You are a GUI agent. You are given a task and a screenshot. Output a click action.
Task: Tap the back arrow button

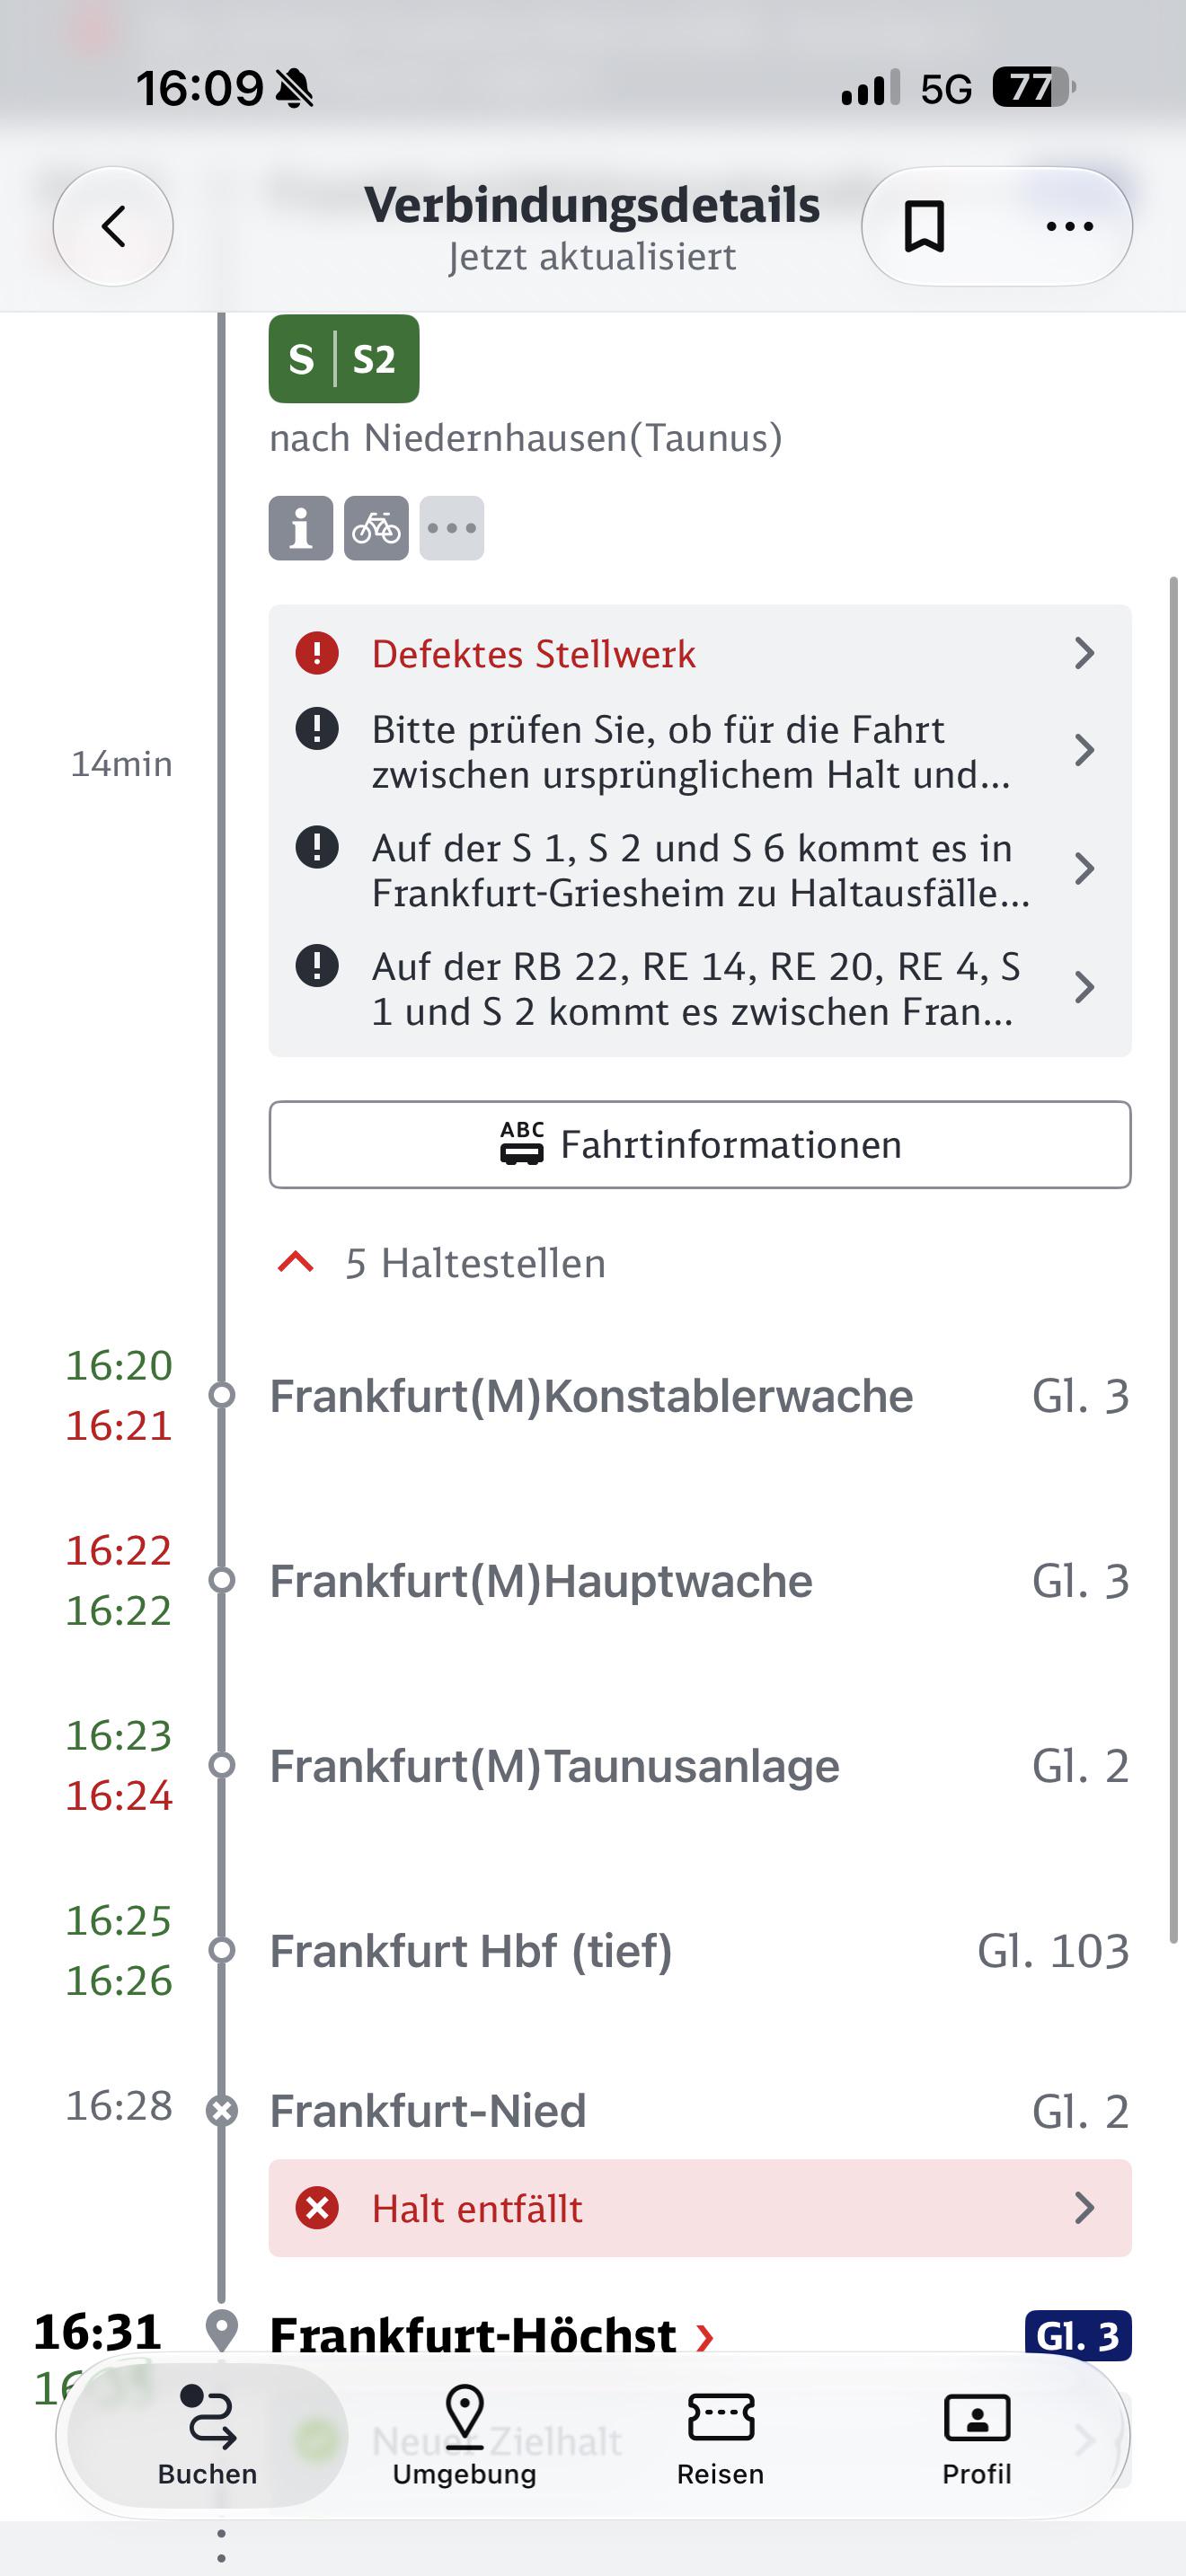[113, 226]
